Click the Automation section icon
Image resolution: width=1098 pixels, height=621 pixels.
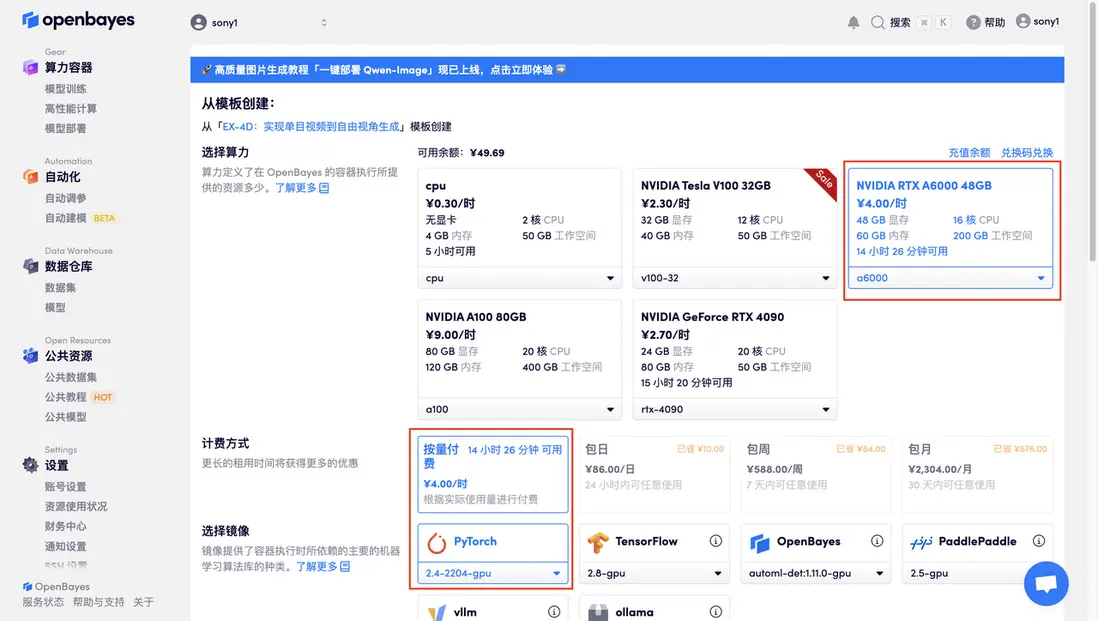[x=30, y=176]
